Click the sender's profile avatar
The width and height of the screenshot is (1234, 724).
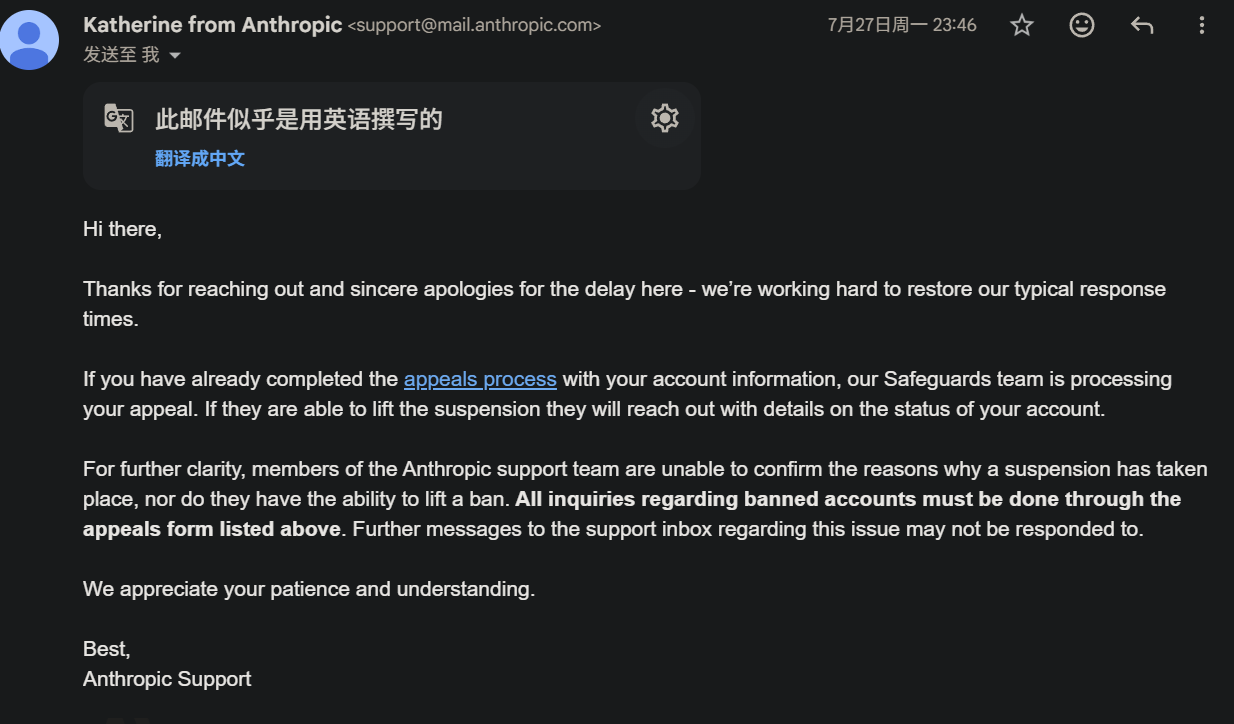click(29, 39)
